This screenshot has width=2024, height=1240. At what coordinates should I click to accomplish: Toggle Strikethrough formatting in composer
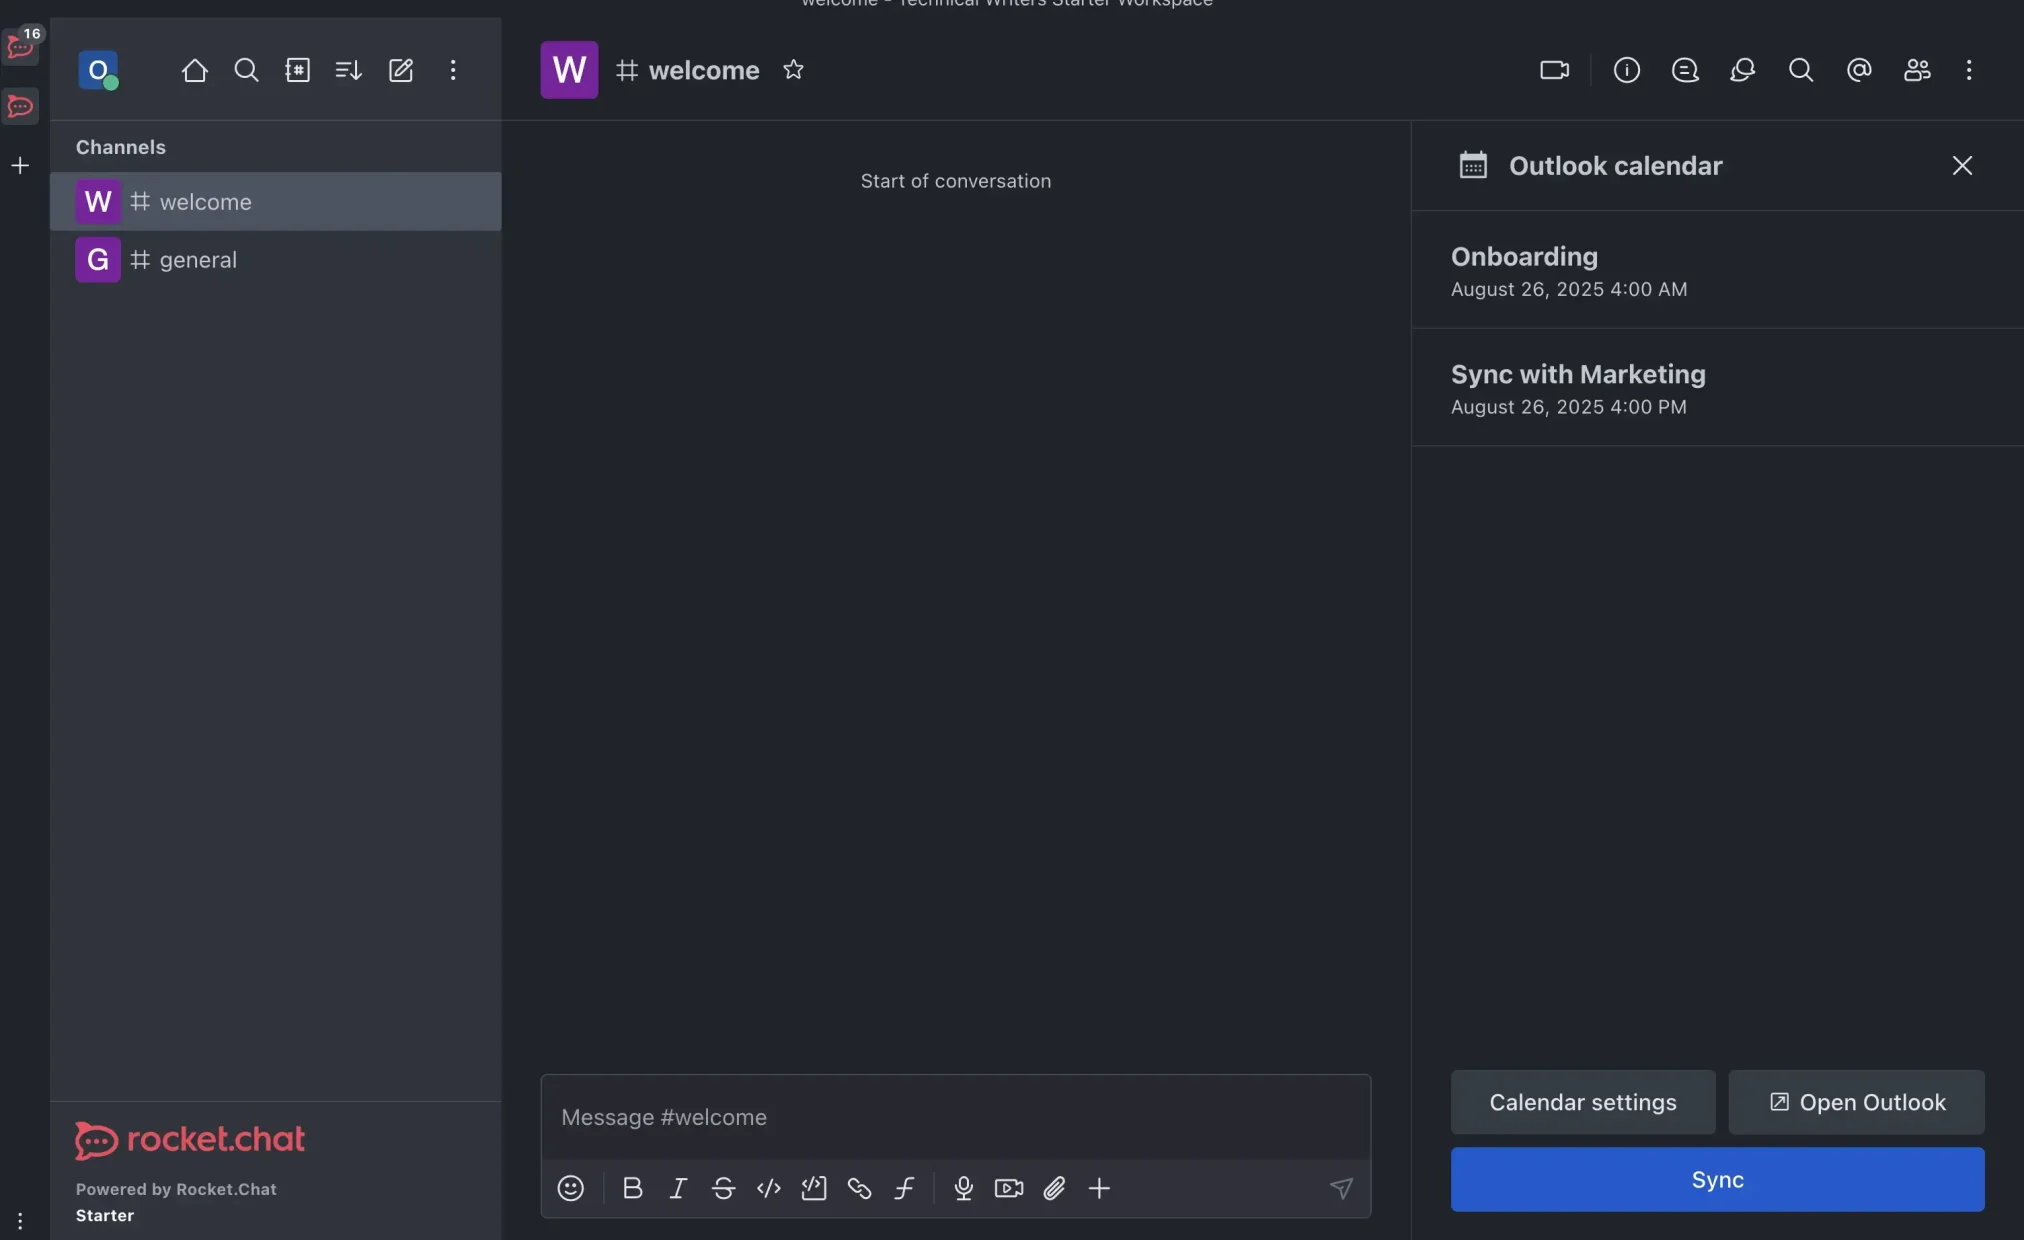[x=723, y=1188]
